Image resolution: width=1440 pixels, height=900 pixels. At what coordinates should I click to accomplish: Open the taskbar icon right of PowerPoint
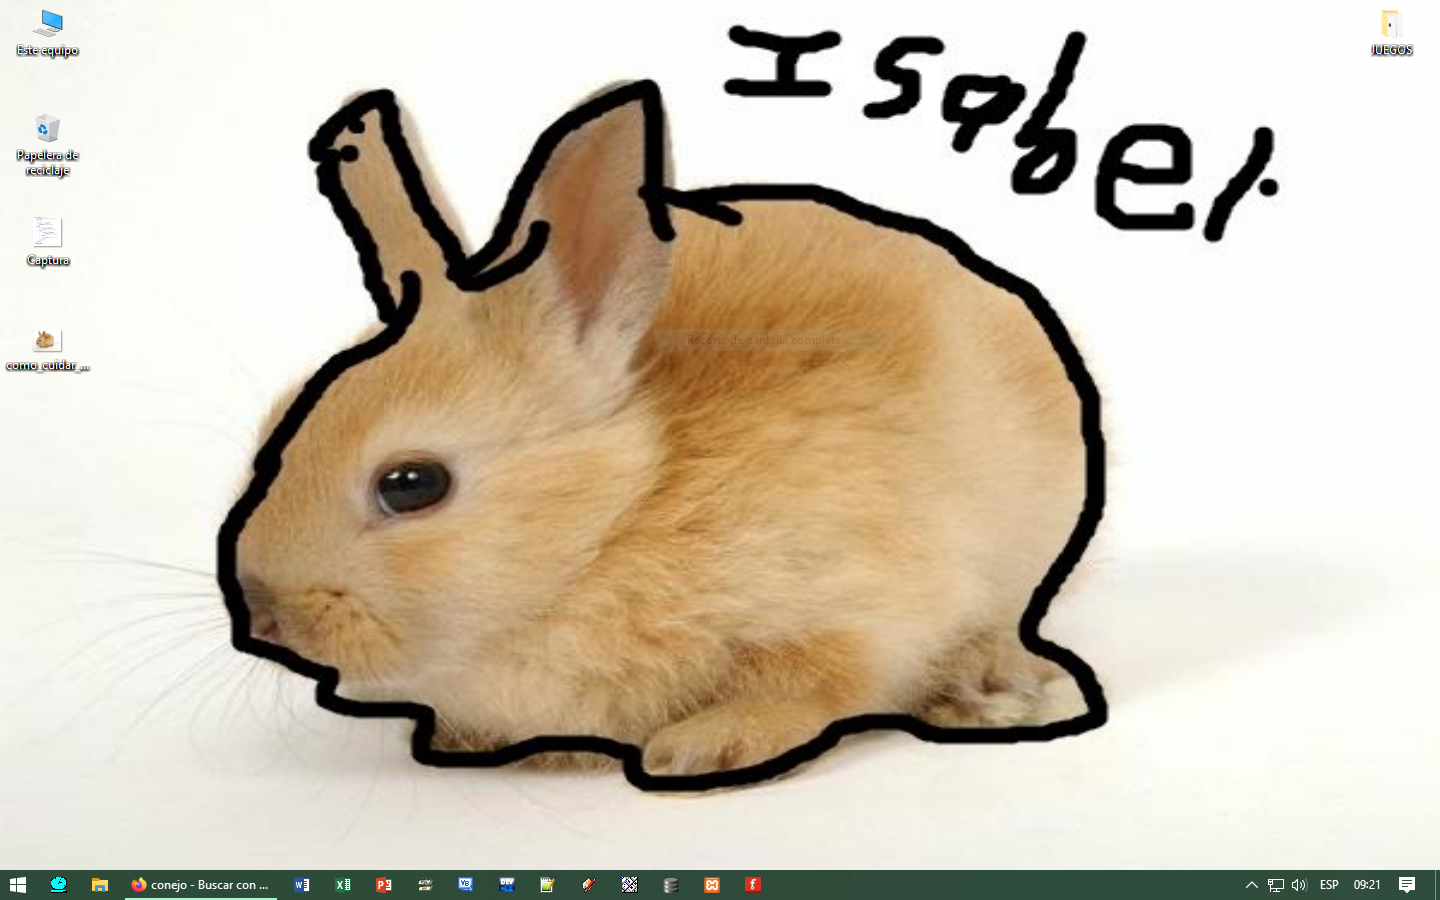point(425,885)
